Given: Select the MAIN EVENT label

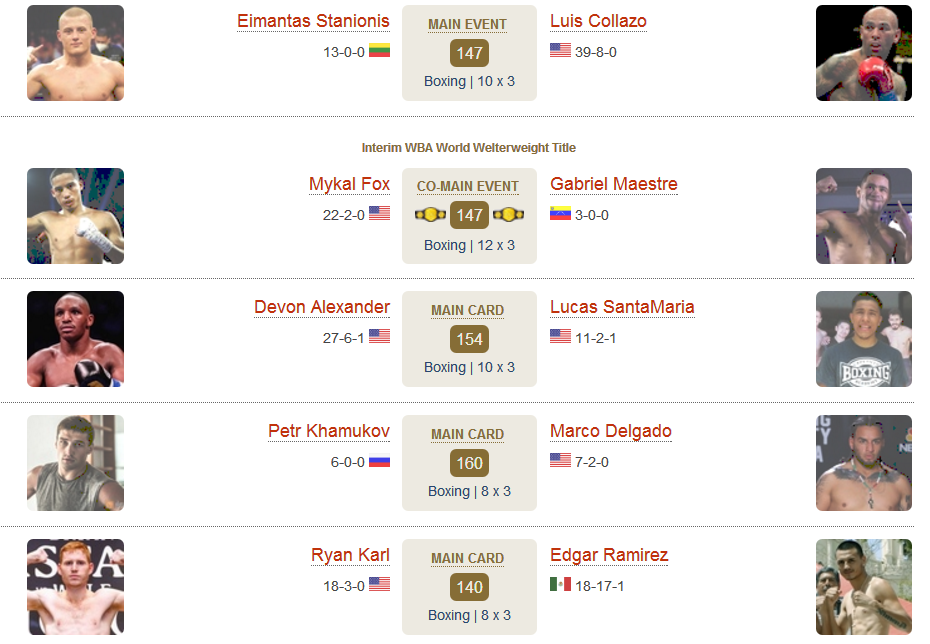Looking at the screenshot, I should pyautogui.click(x=467, y=24).
